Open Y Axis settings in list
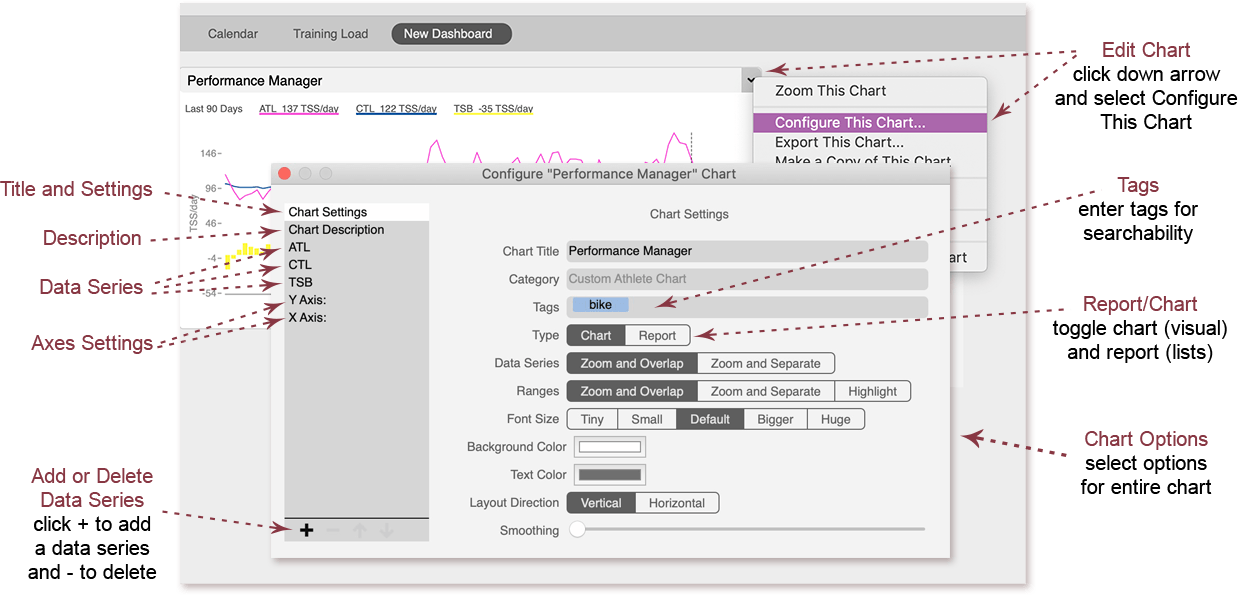 point(357,300)
